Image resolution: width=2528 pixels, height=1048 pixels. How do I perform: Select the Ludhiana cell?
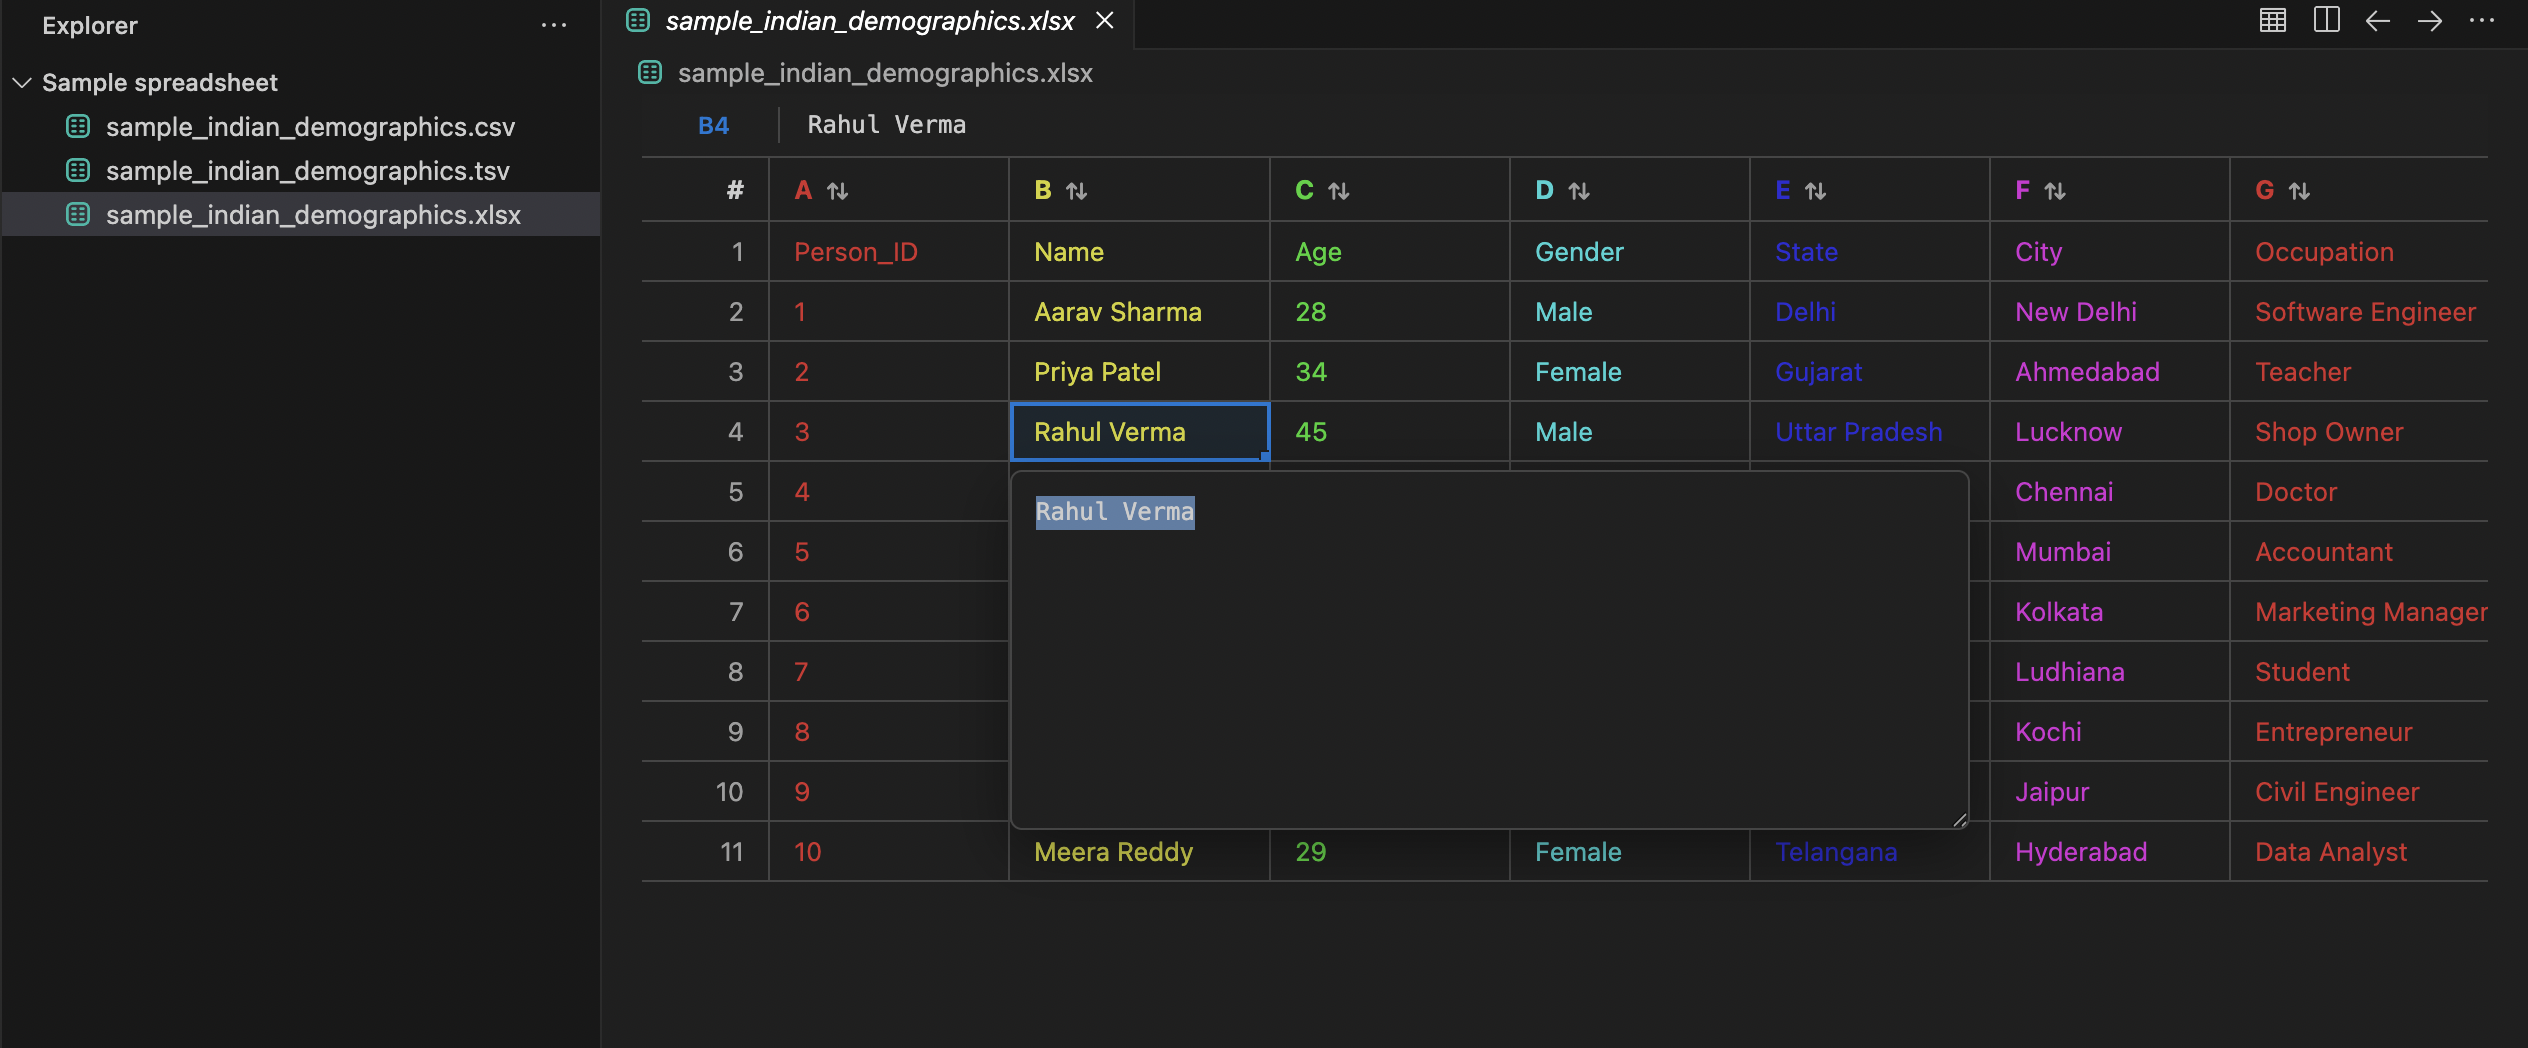point(2110,672)
